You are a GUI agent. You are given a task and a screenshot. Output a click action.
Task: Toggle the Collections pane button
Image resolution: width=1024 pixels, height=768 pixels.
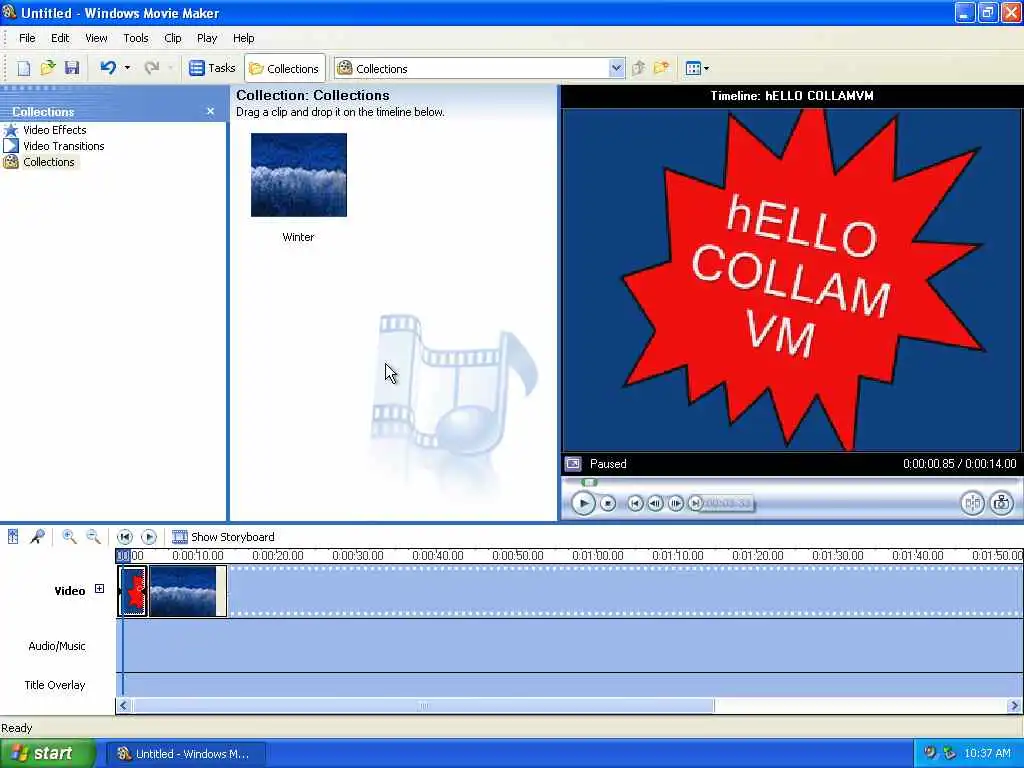click(285, 68)
